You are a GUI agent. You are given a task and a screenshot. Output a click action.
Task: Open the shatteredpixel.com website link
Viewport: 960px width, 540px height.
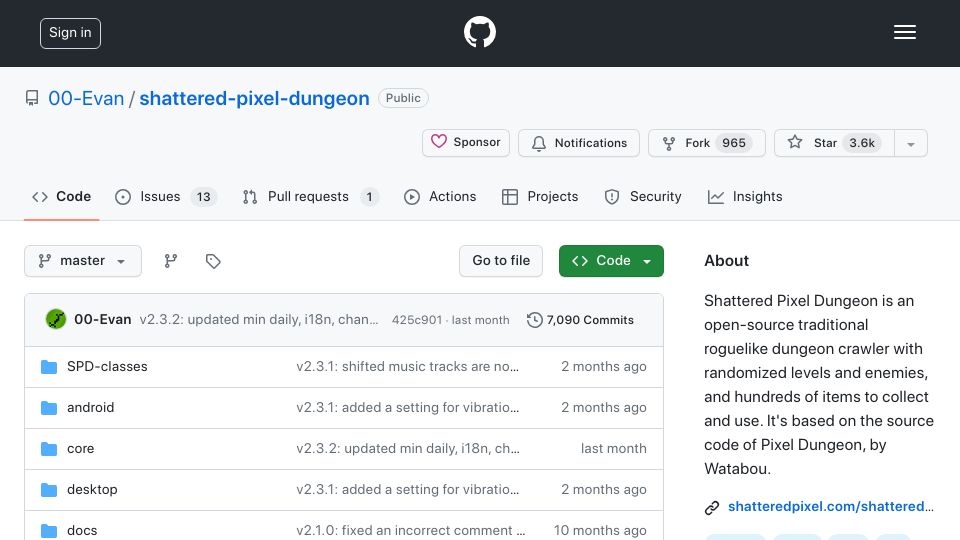click(831, 506)
